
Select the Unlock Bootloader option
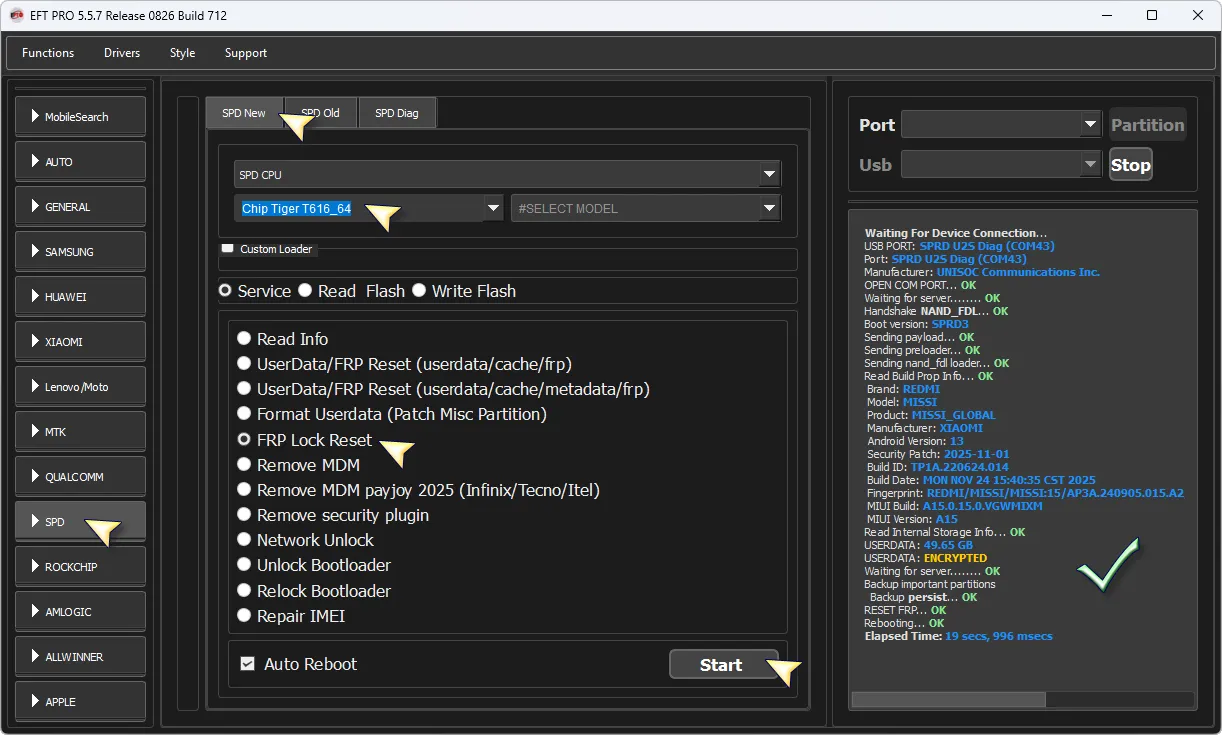[244, 566]
